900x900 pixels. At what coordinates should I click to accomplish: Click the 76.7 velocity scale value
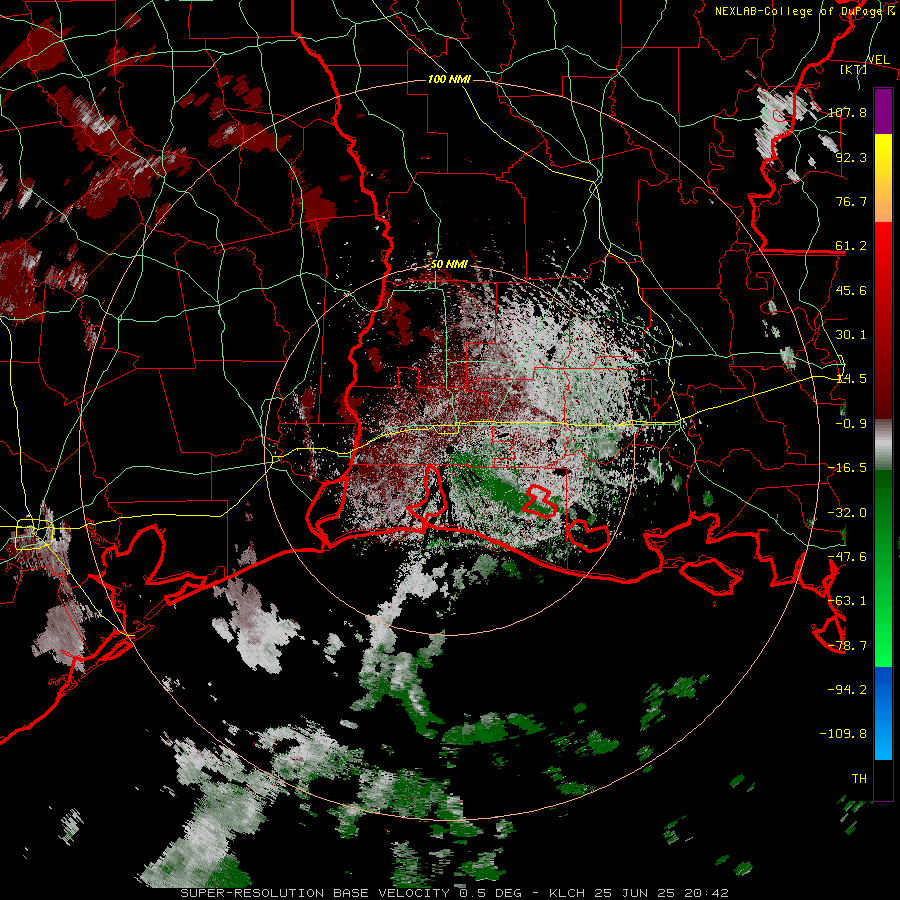851,201
